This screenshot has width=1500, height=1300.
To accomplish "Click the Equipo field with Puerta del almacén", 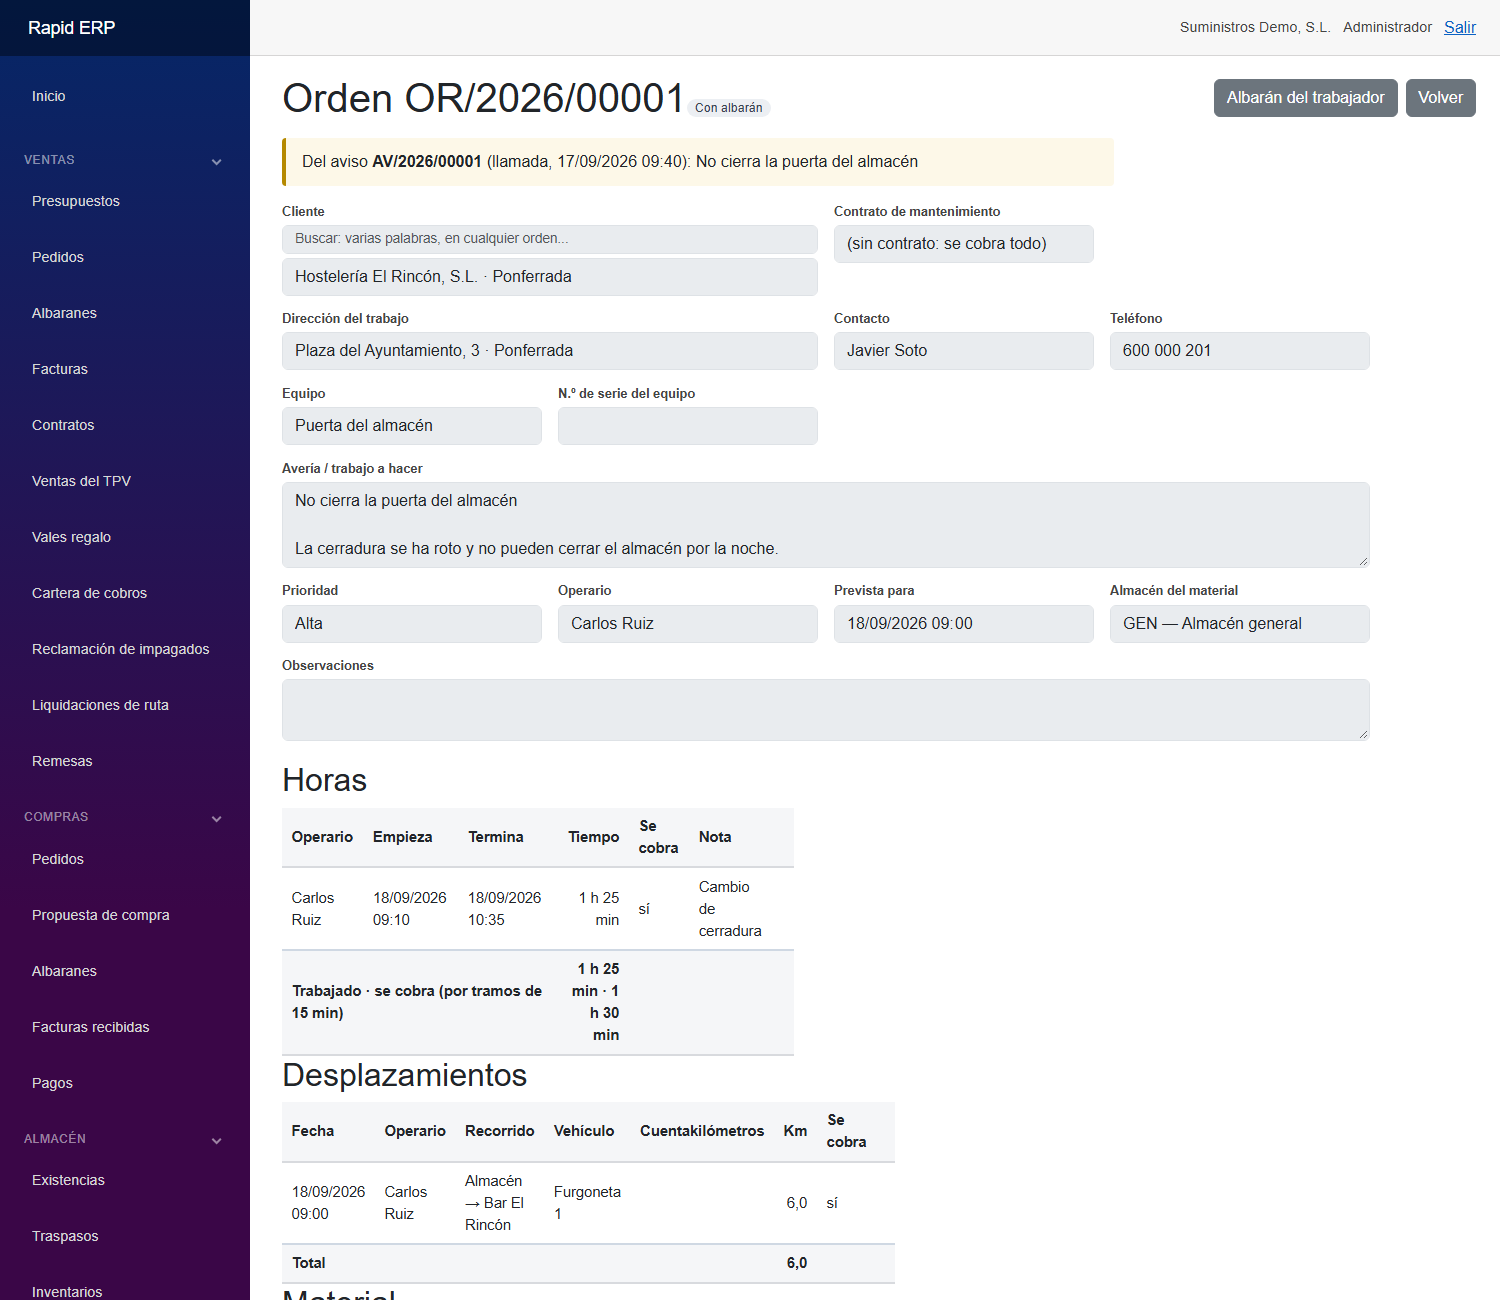I will coord(412,426).
